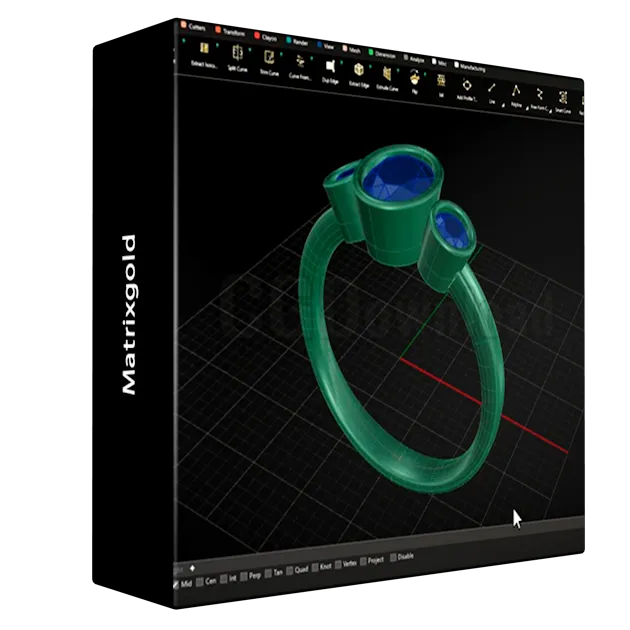The height and width of the screenshot is (630, 630).
Task: Open the Dimension tab
Action: click(x=382, y=55)
